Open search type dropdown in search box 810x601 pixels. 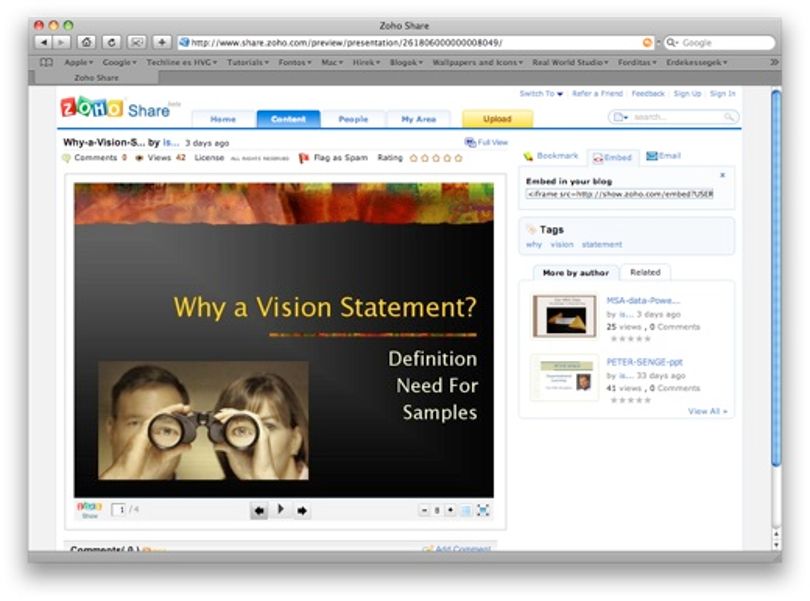(620, 117)
